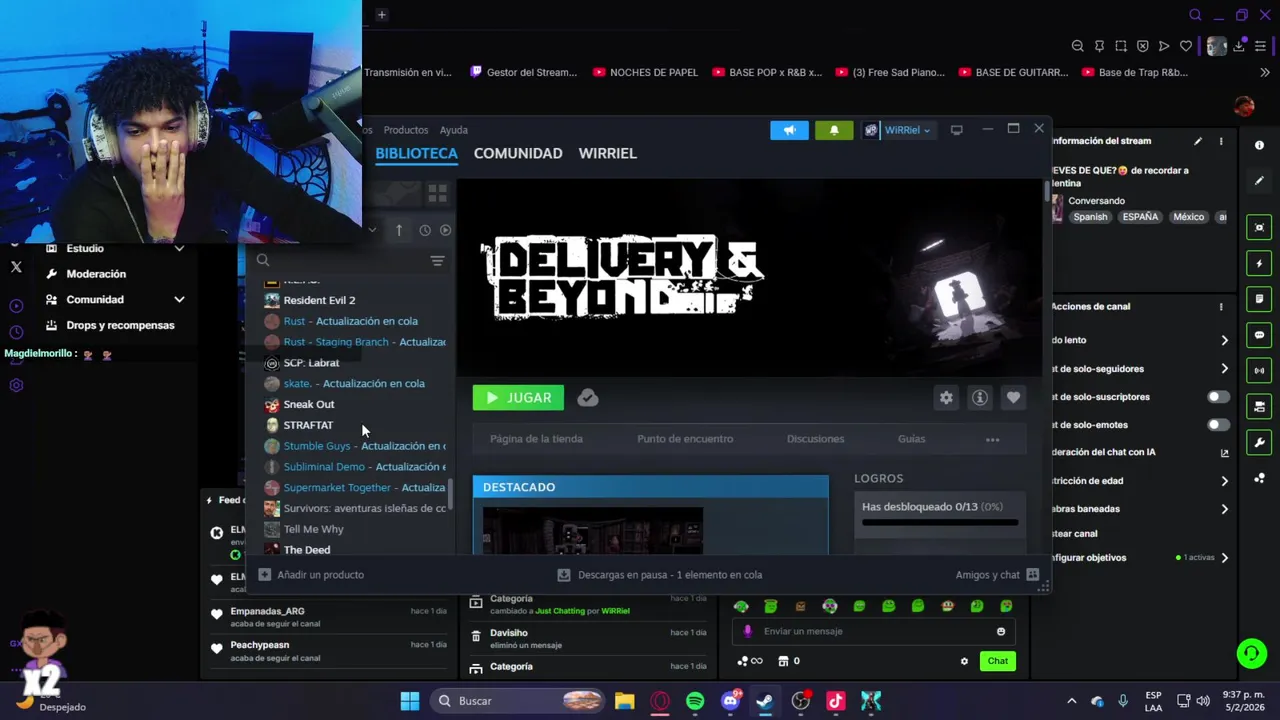Screen dimensions: 1280x720
Task: Click library search field in Steam
Action: pyautogui.click(x=340, y=260)
